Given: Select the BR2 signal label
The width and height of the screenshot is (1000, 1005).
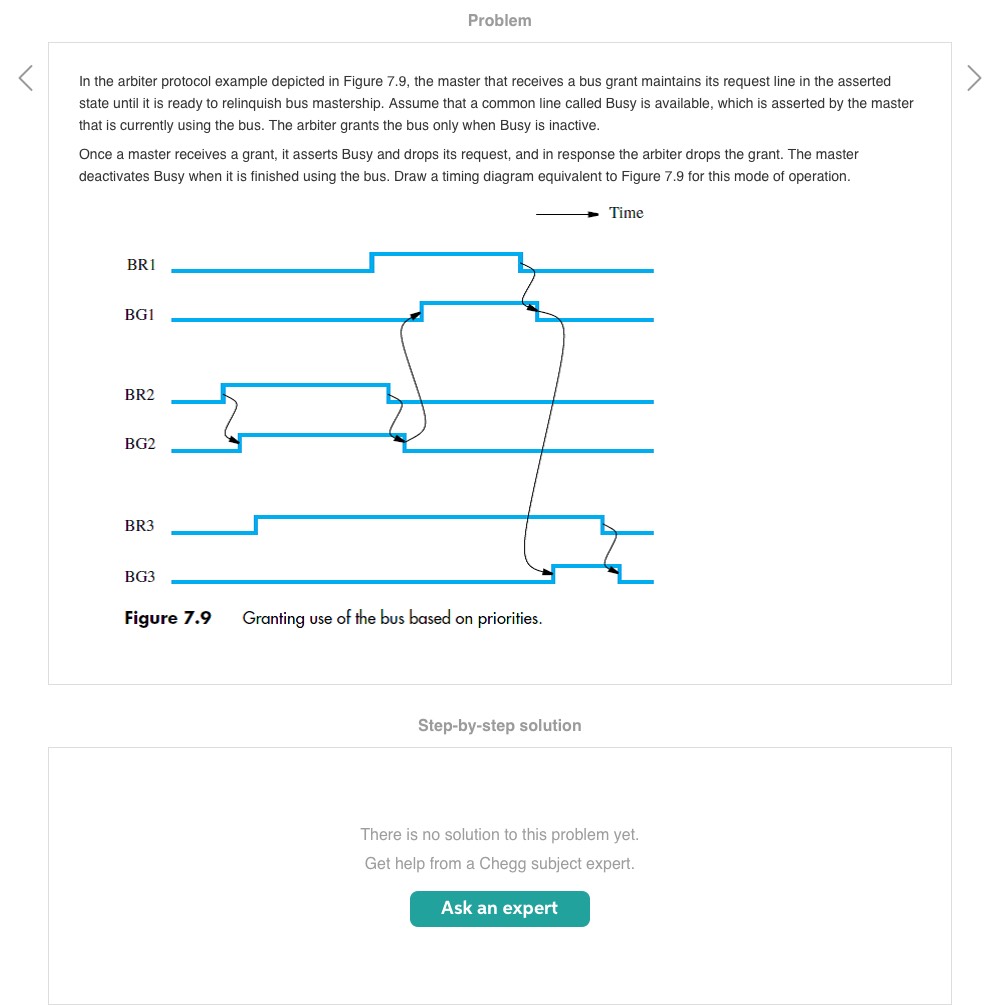Looking at the screenshot, I should tap(140, 395).
